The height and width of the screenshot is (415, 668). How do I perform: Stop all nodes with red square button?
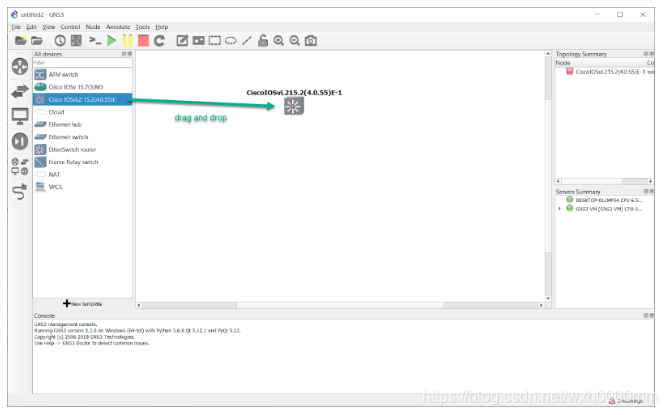(143, 40)
